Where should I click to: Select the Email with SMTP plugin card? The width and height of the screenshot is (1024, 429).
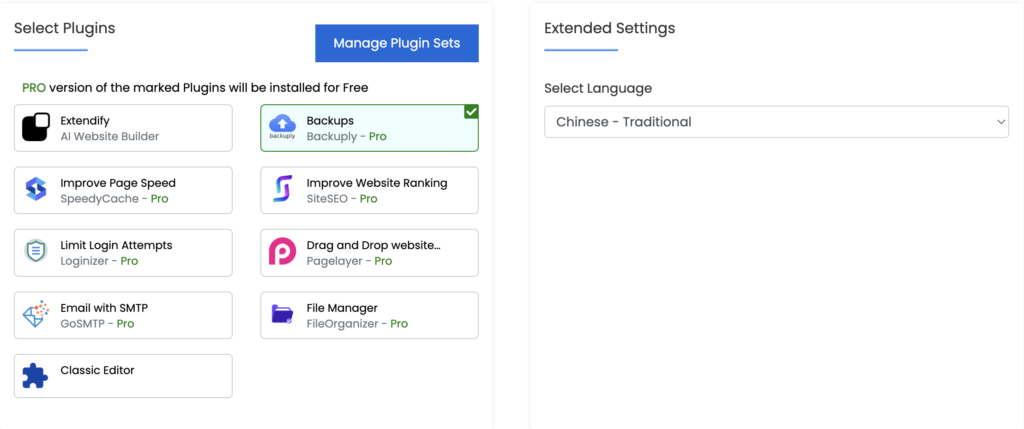click(123, 315)
